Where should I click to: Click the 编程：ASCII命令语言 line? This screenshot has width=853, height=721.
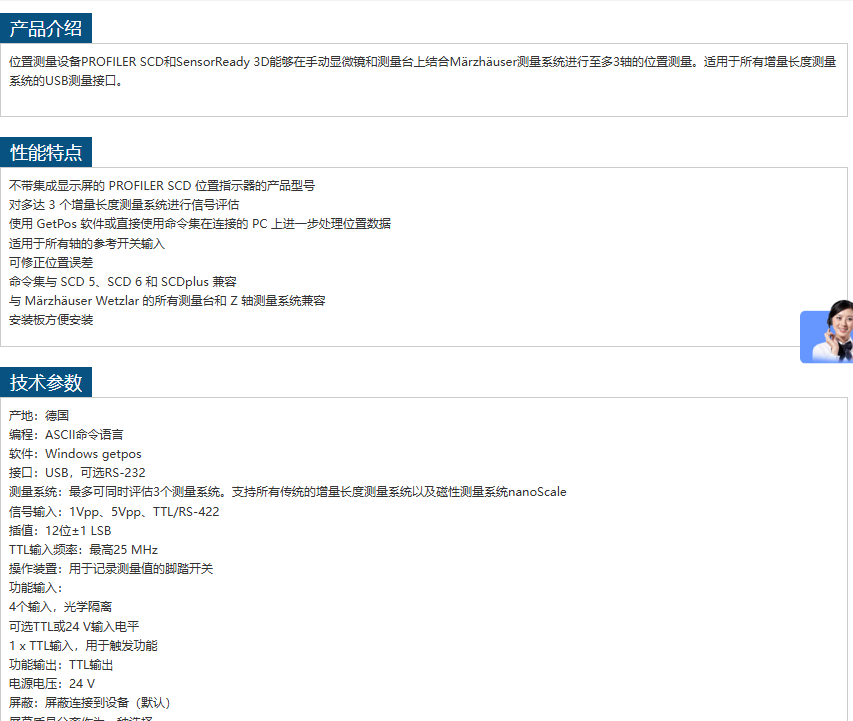click(66, 435)
